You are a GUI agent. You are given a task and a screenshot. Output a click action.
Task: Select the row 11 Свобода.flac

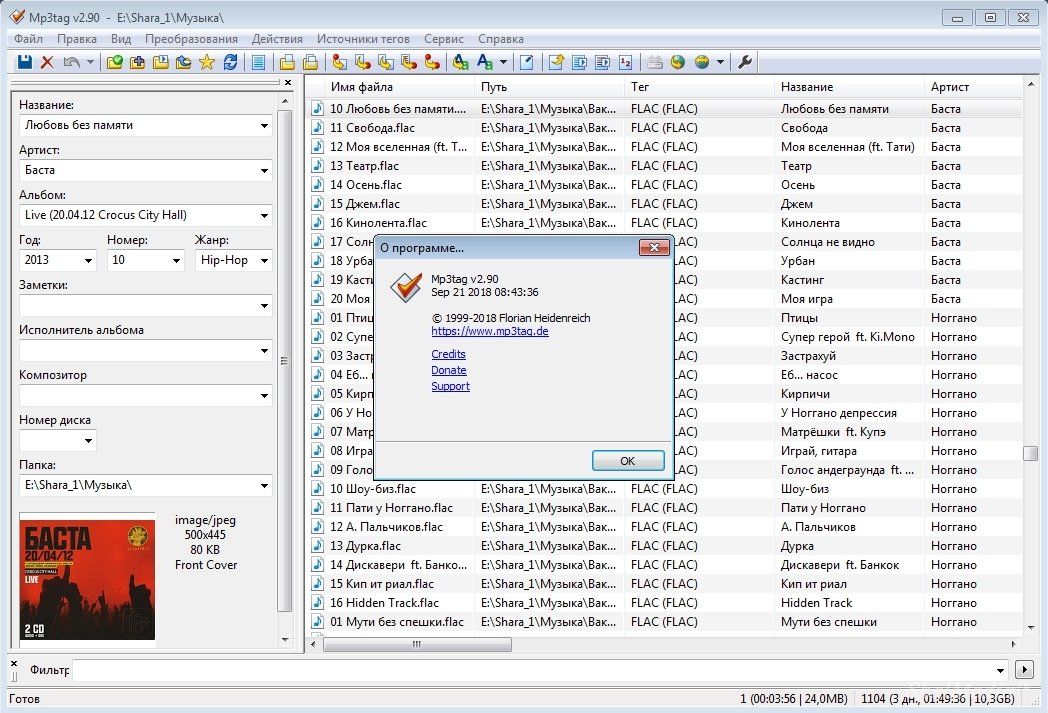665,128
